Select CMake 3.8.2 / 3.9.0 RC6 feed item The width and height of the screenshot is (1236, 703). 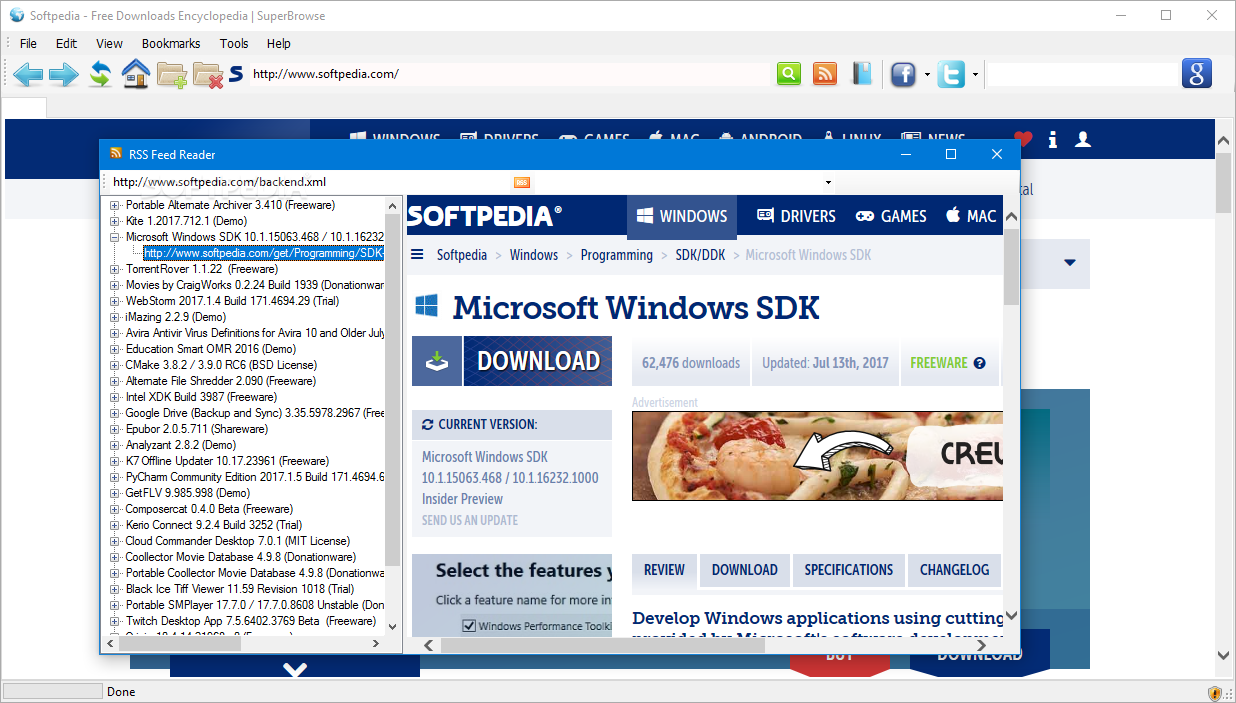[x=221, y=365]
